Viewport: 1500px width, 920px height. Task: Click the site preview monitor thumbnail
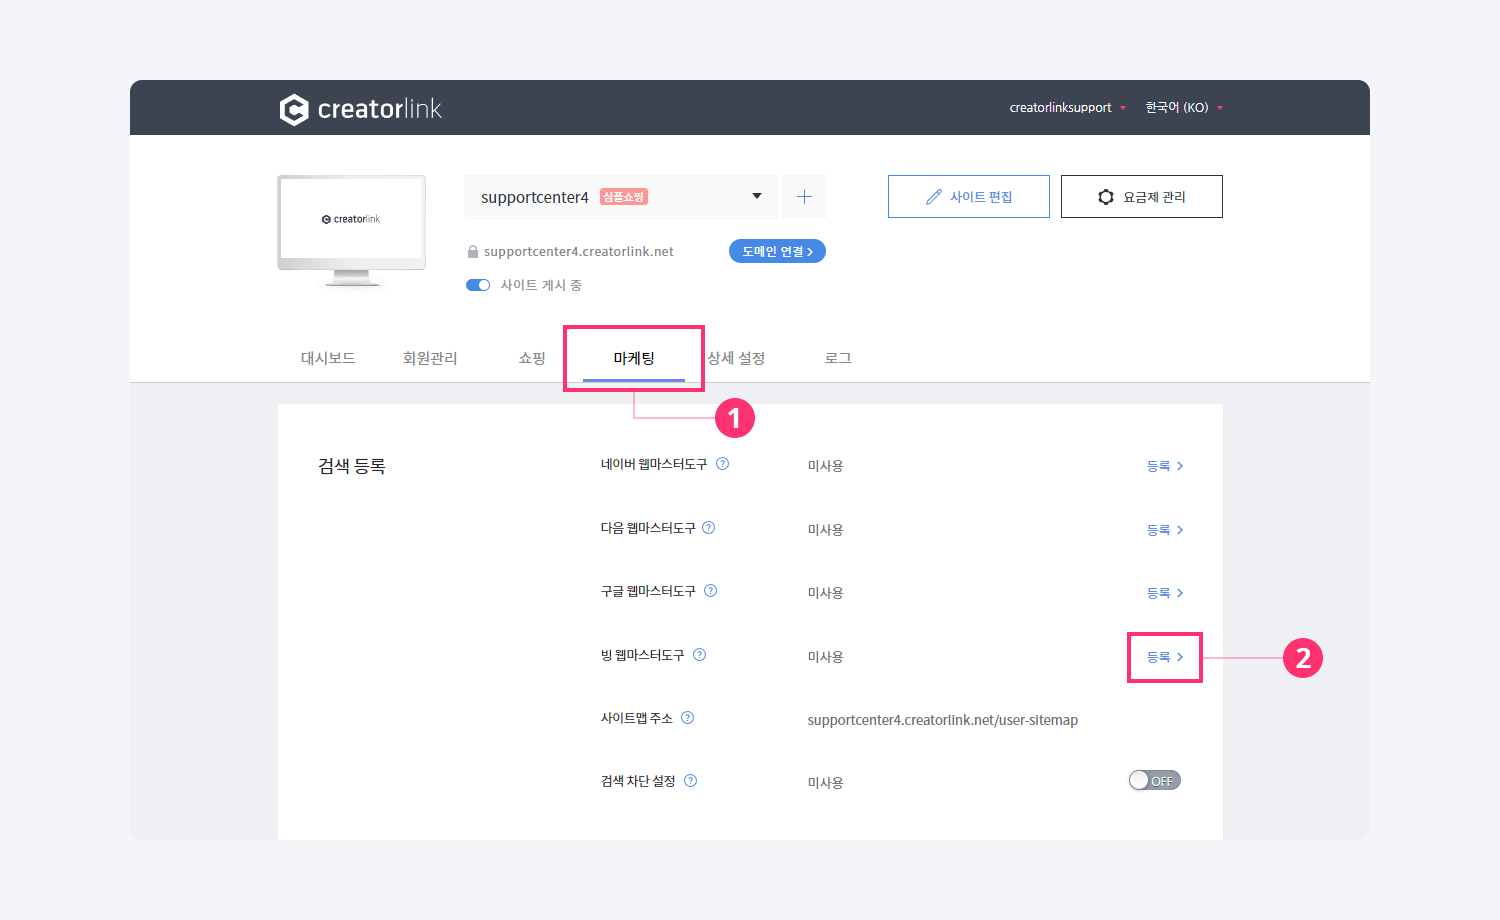[x=352, y=228]
